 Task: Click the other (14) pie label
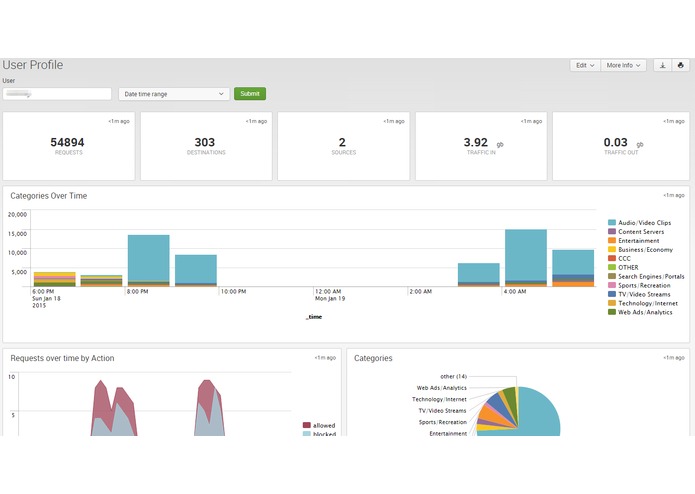[x=453, y=376]
